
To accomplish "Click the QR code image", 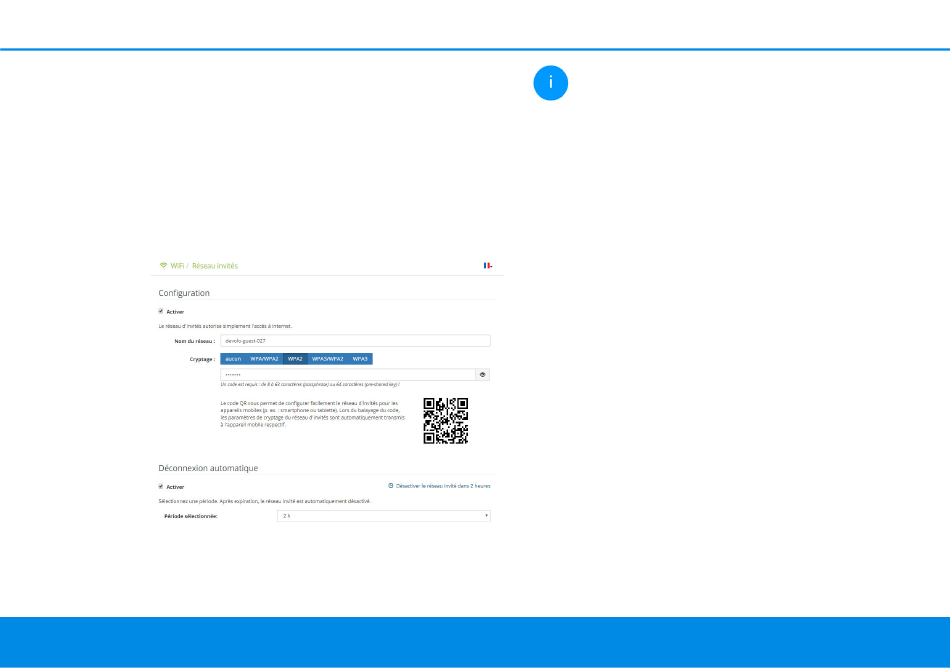I will [446, 421].
